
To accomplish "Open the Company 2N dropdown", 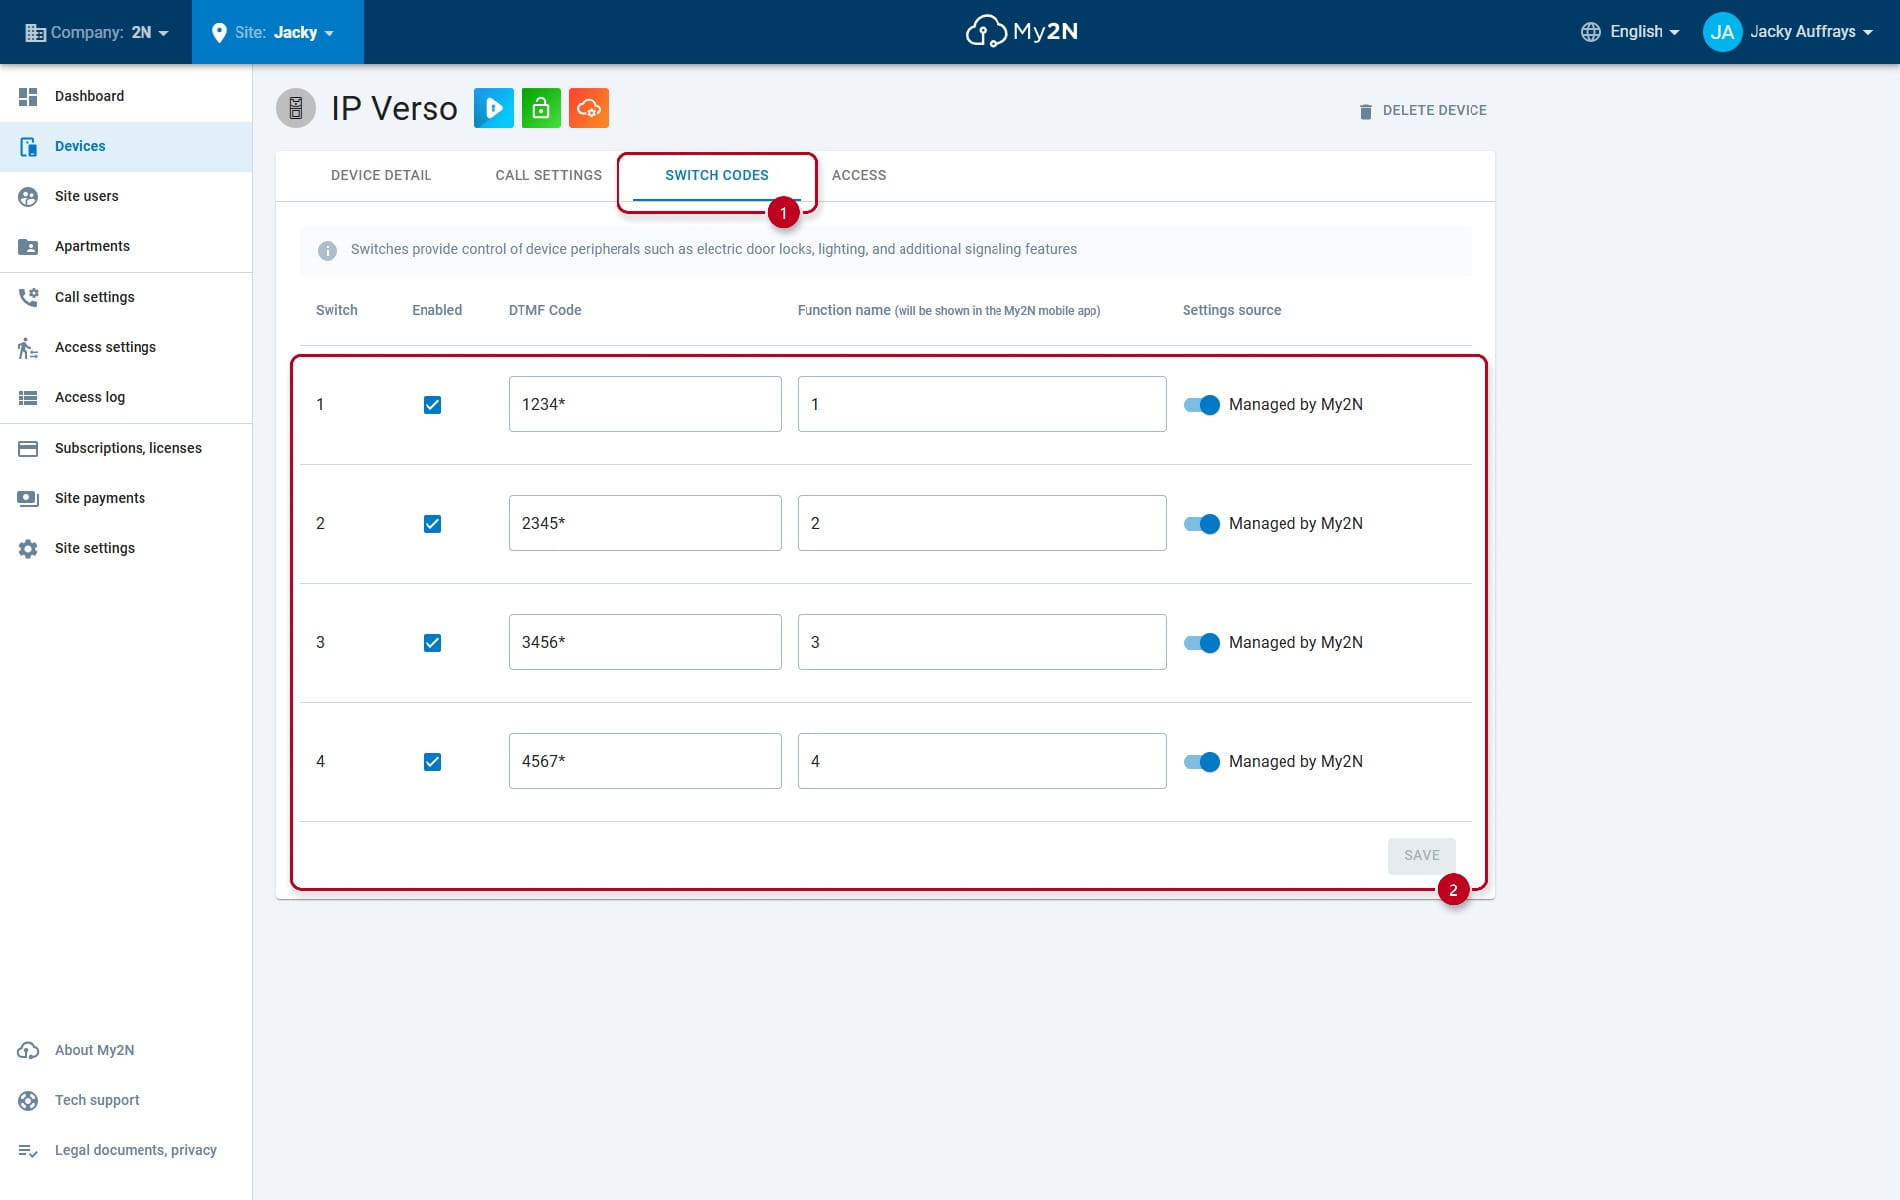I will (x=96, y=32).
